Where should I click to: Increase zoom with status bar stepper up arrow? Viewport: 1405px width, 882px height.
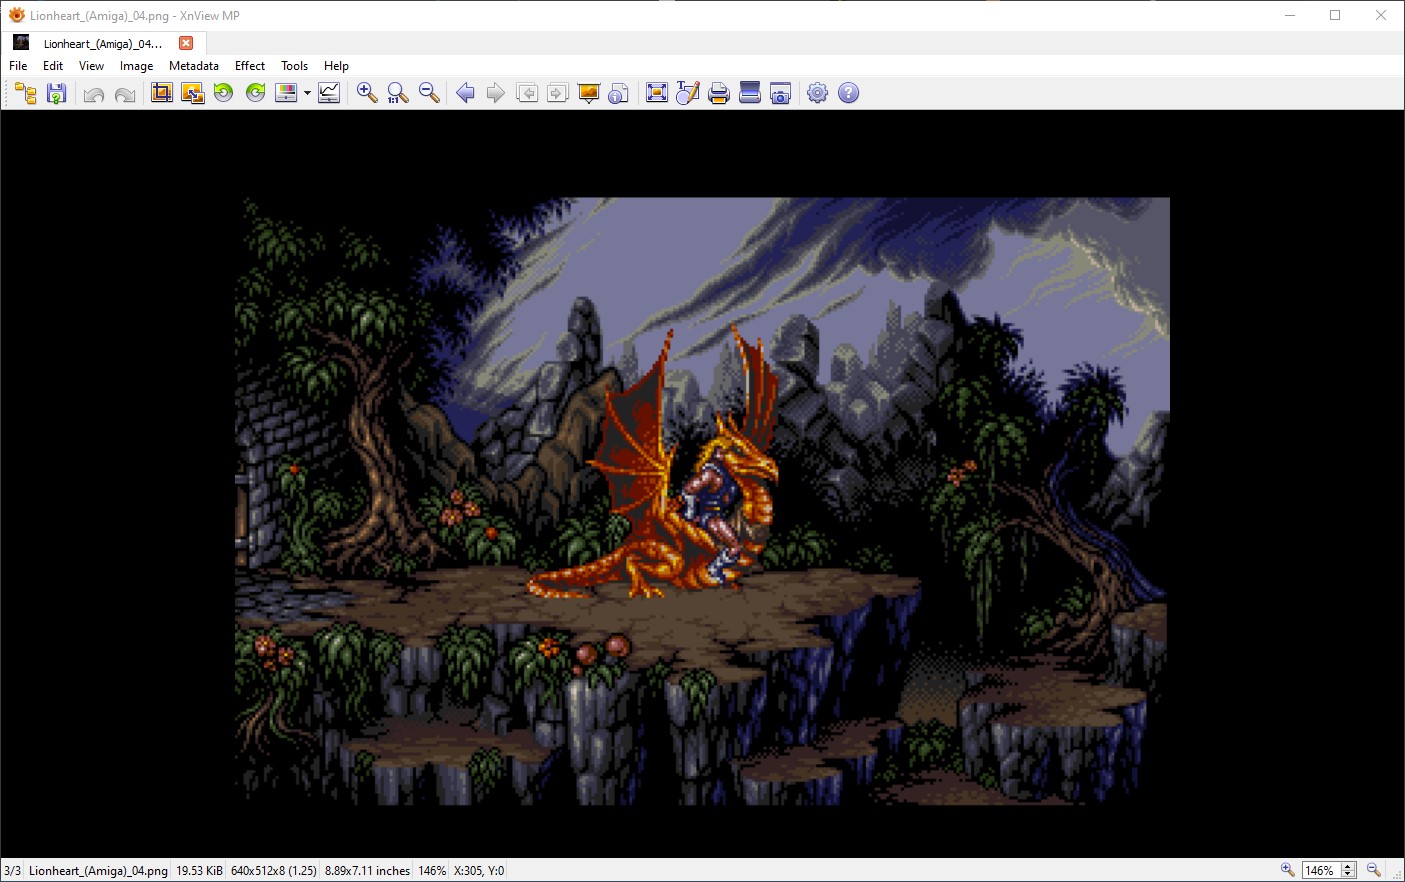pyautogui.click(x=1348, y=866)
